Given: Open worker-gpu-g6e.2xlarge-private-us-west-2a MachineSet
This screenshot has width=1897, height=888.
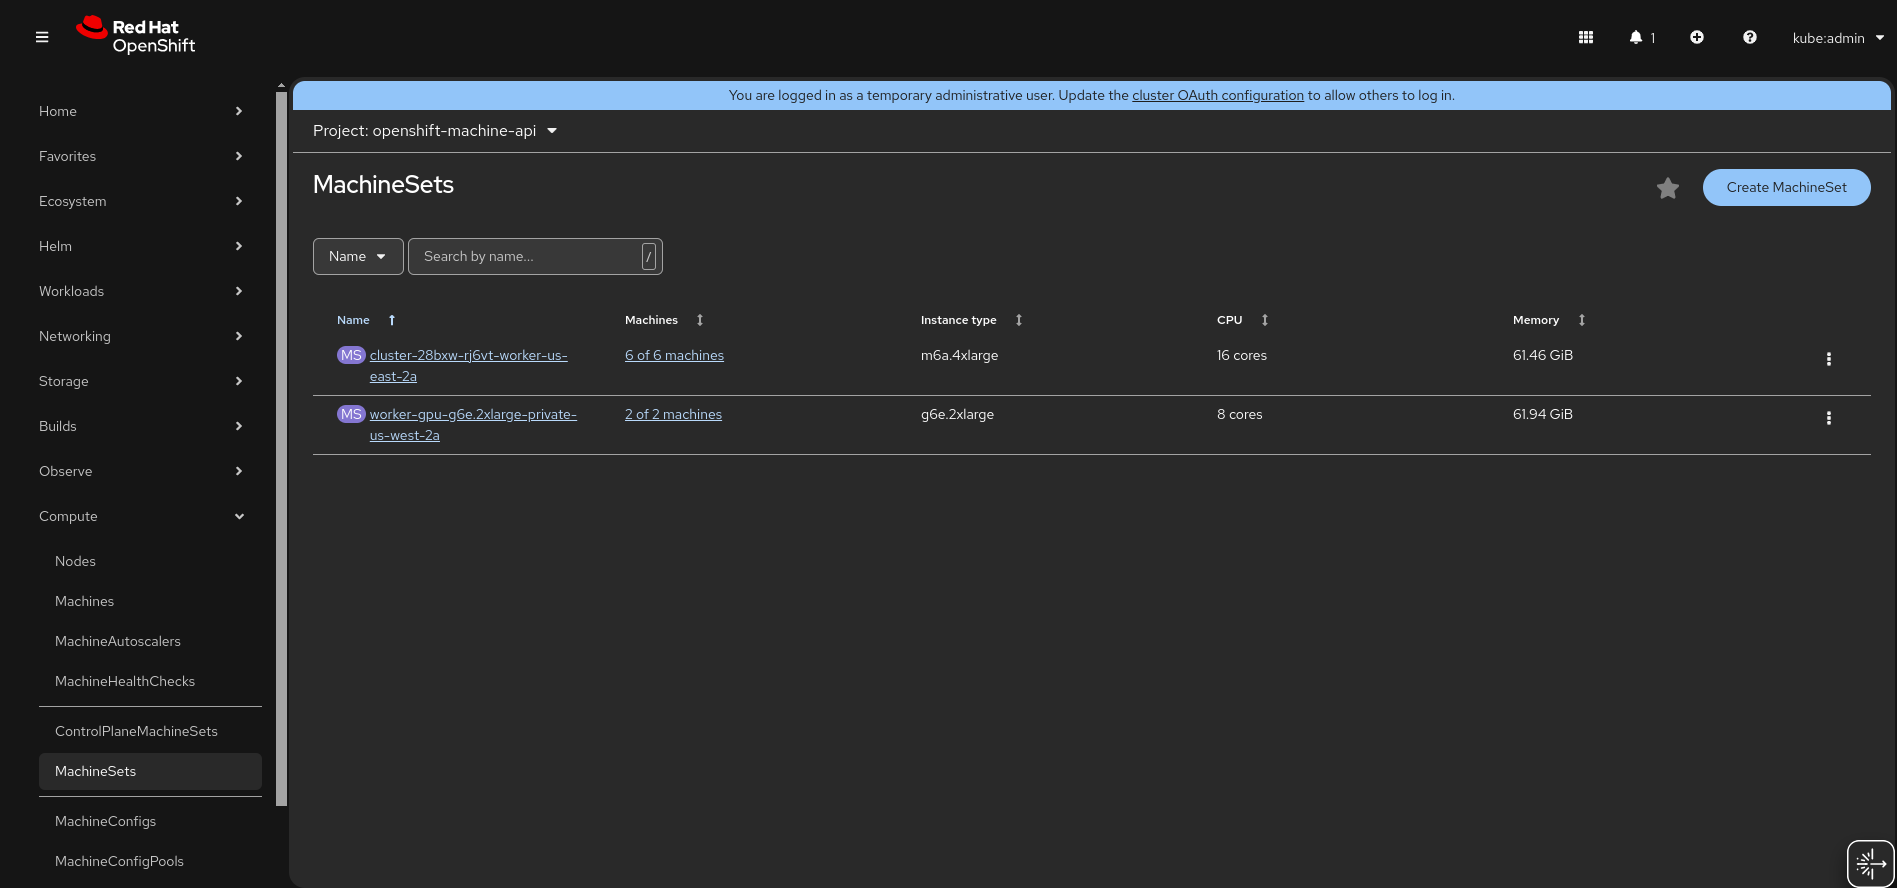Looking at the screenshot, I should point(473,425).
